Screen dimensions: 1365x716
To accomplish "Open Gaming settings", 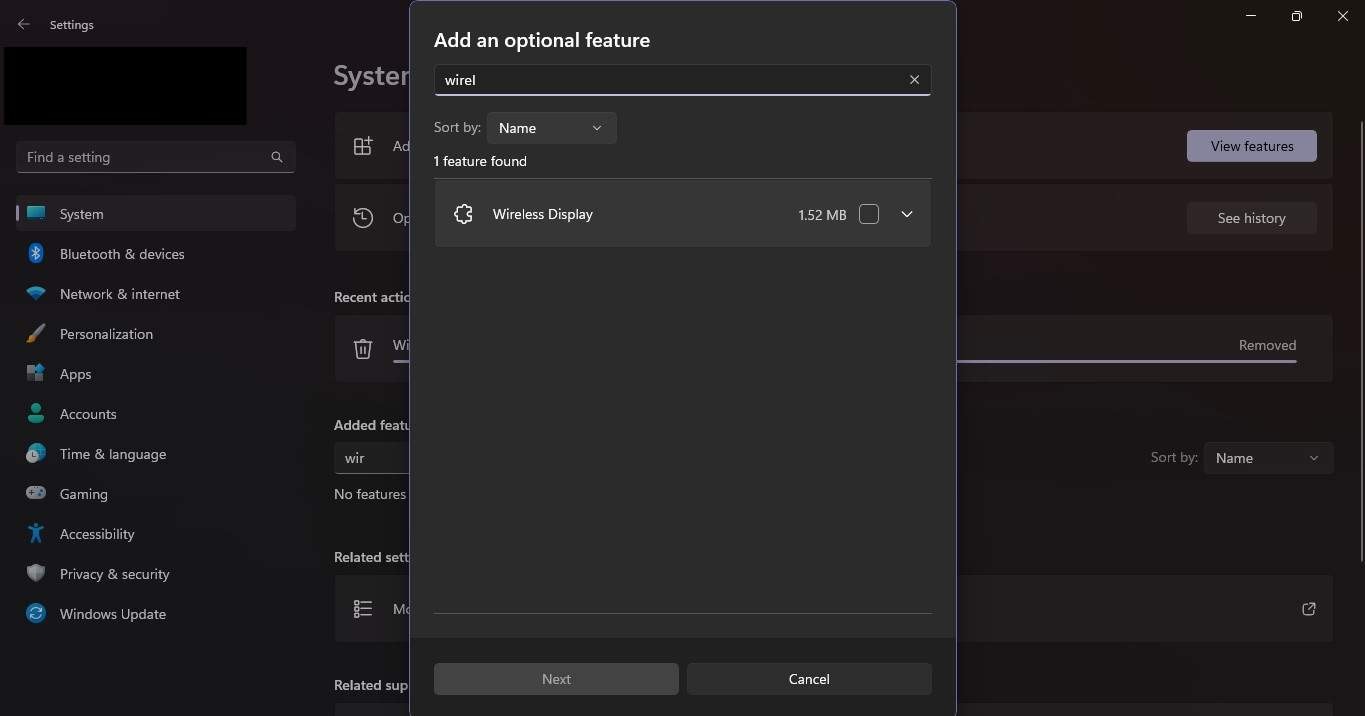I will pyautogui.click(x=156, y=494).
